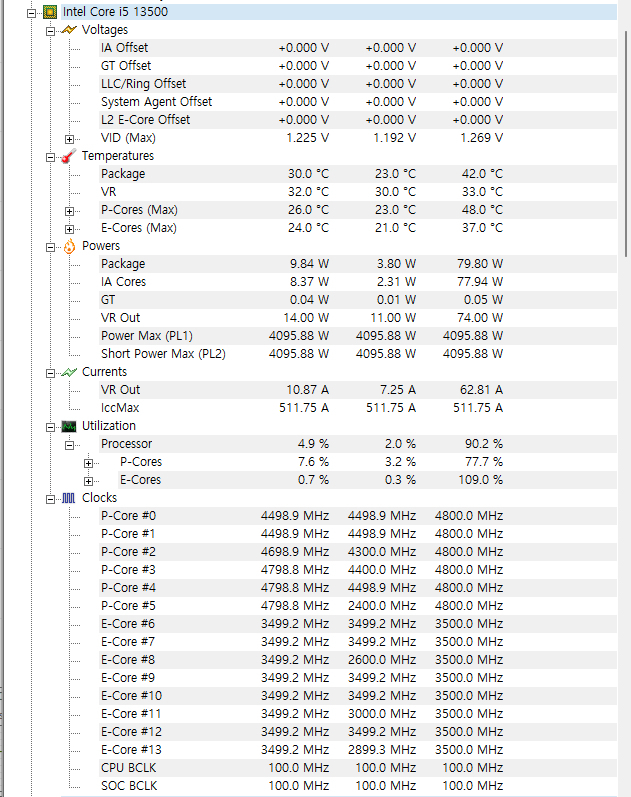Select the Powers label
This screenshot has width=631, height=797.
tap(101, 246)
